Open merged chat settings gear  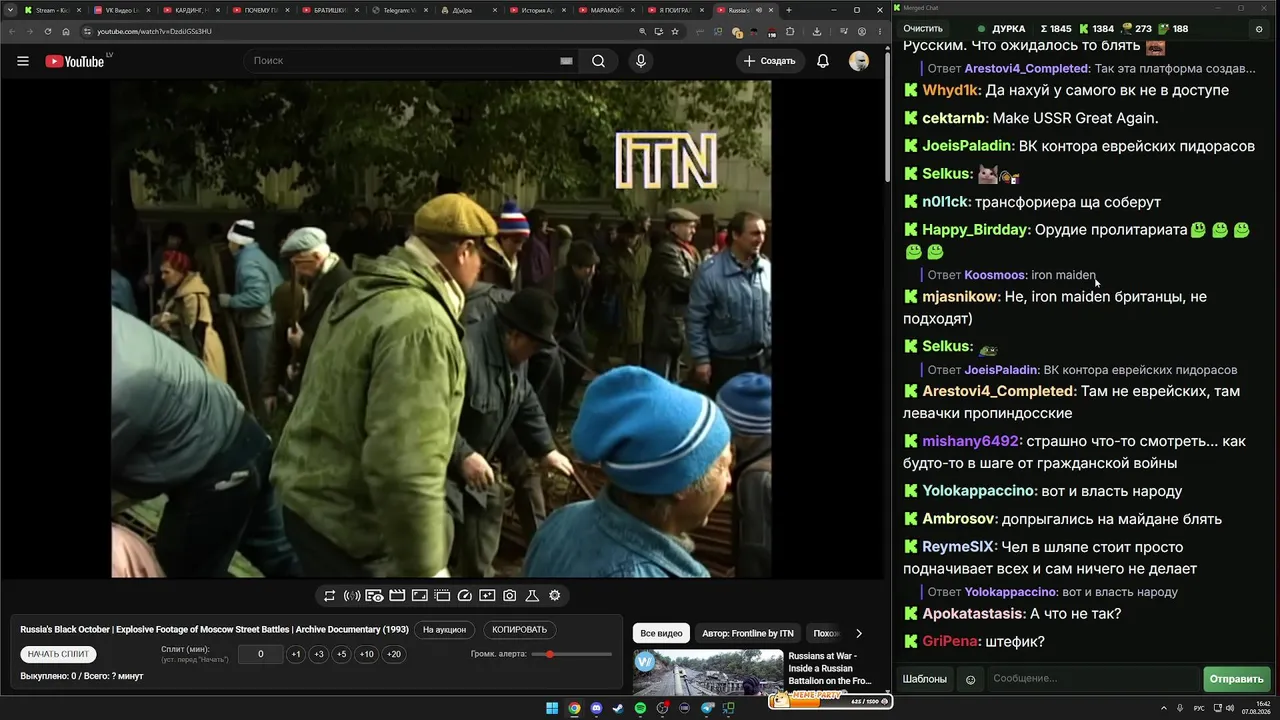point(1259,29)
